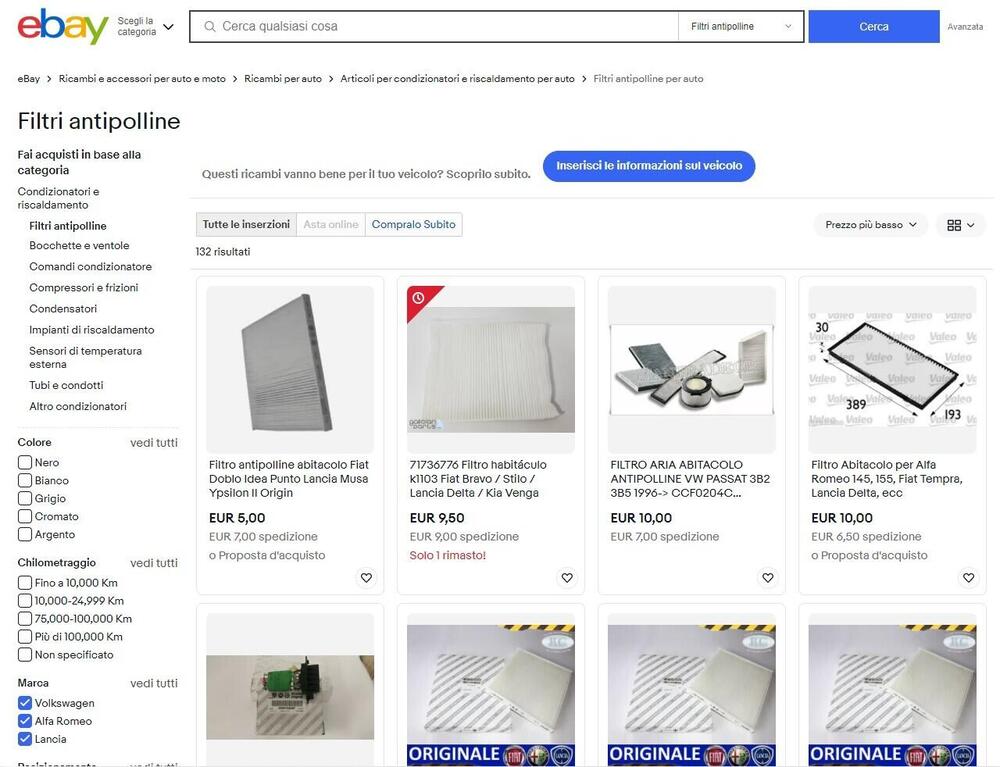Open Avanzata advanced search link
Image resolution: width=1000 pixels, height=767 pixels.
click(965, 27)
